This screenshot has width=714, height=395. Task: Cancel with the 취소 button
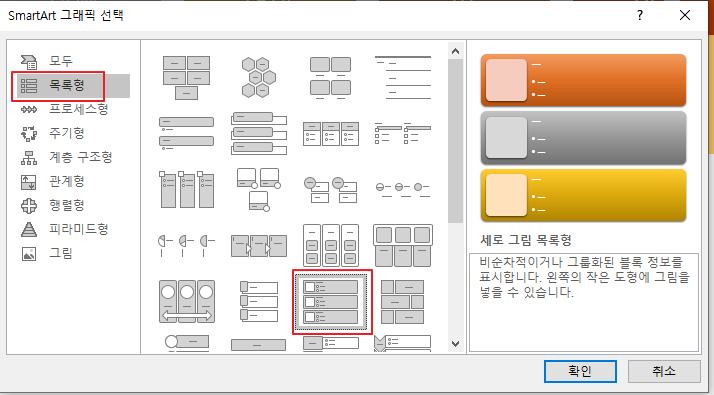664,371
